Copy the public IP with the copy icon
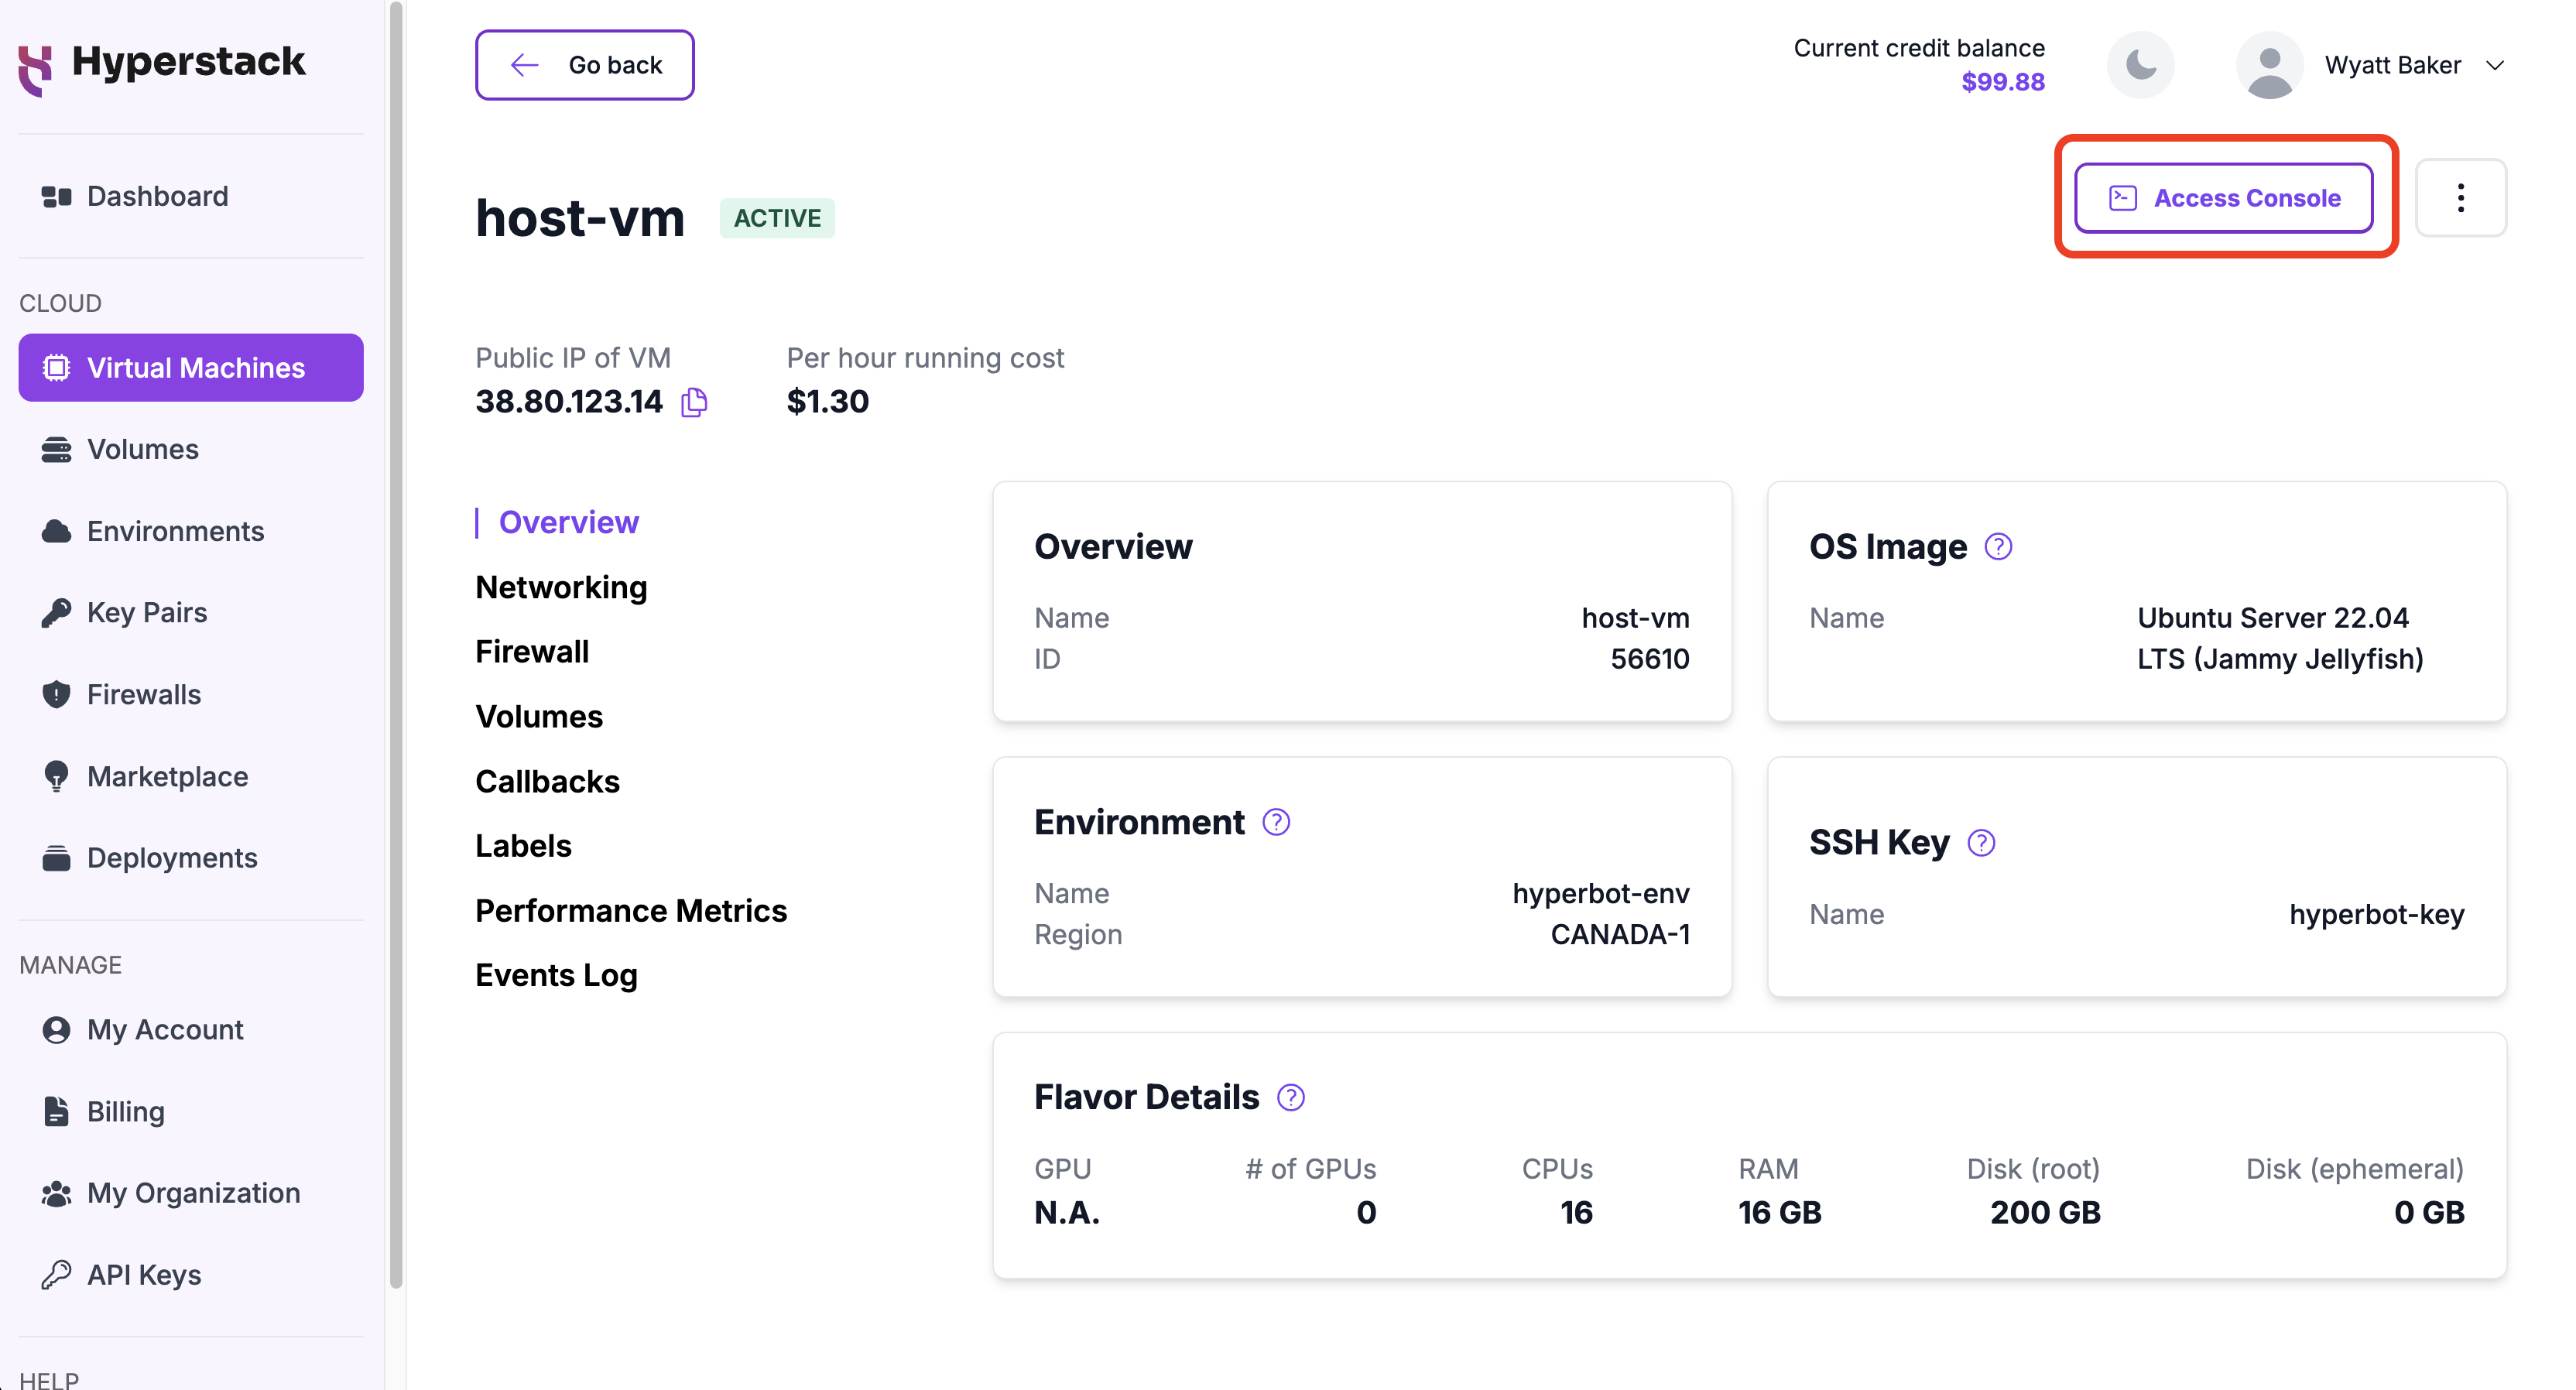The height and width of the screenshot is (1390, 2576). [694, 403]
